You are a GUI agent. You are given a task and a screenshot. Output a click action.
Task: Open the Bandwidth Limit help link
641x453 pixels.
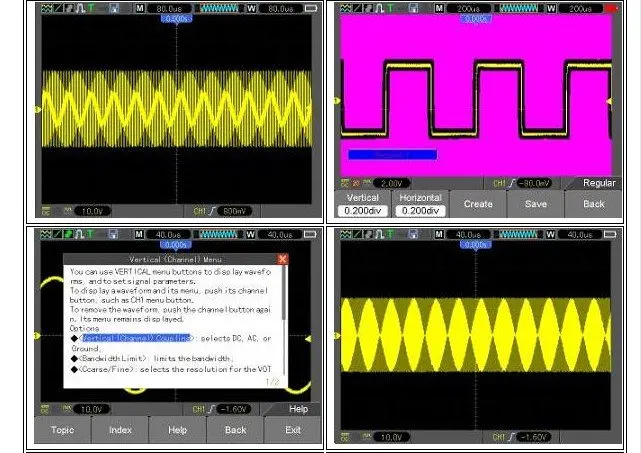(x=112, y=359)
